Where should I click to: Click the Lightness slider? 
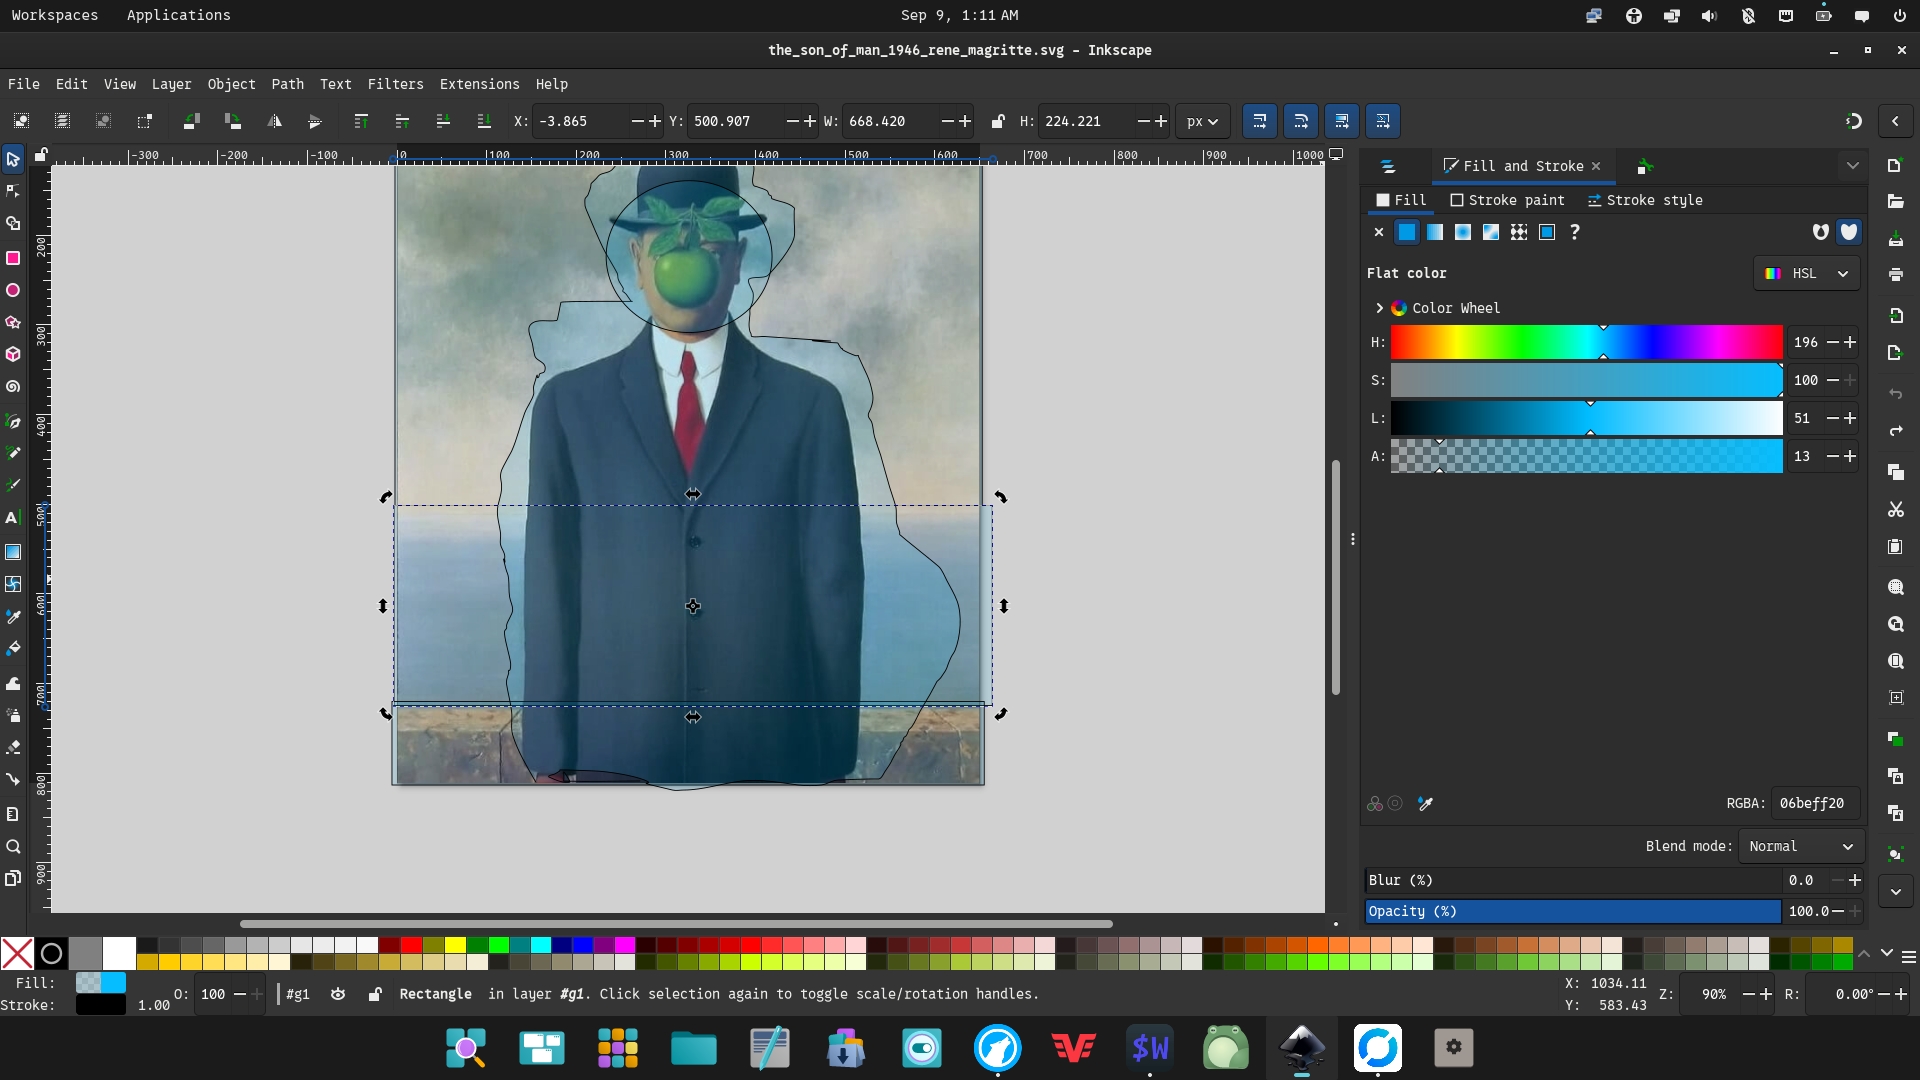[1586, 418]
